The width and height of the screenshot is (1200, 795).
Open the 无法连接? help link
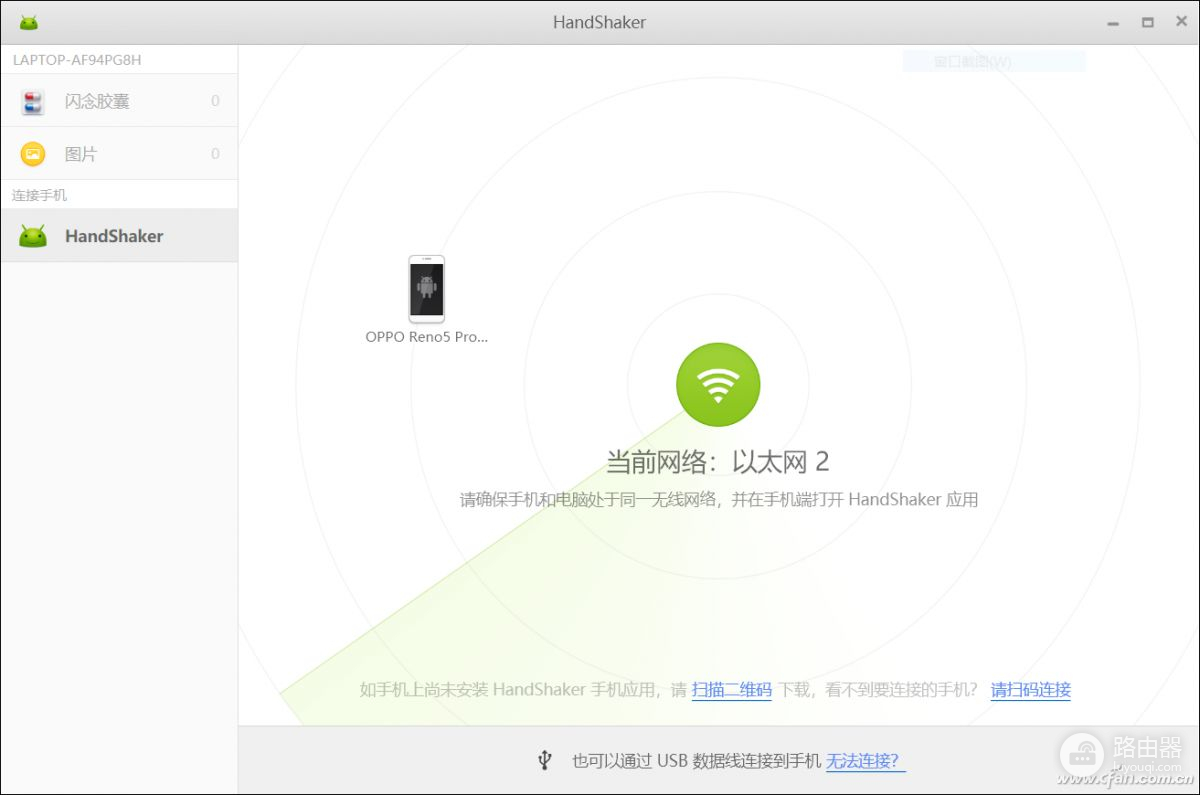click(865, 761)
